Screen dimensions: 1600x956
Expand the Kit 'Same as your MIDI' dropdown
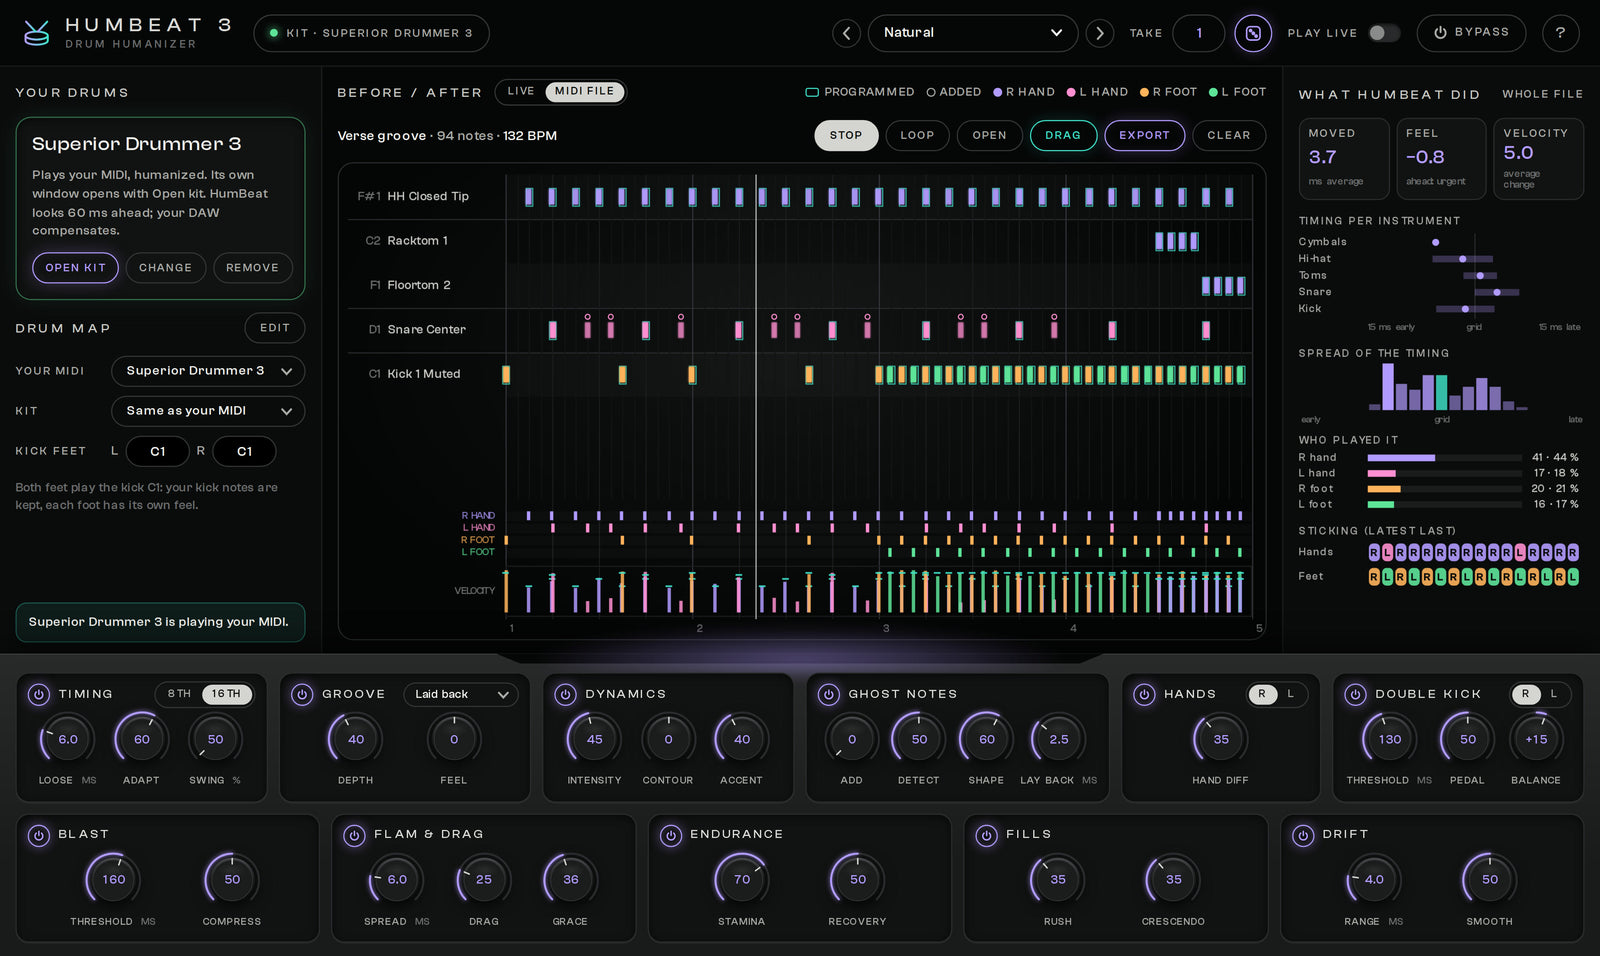click(x=208, y=411)
